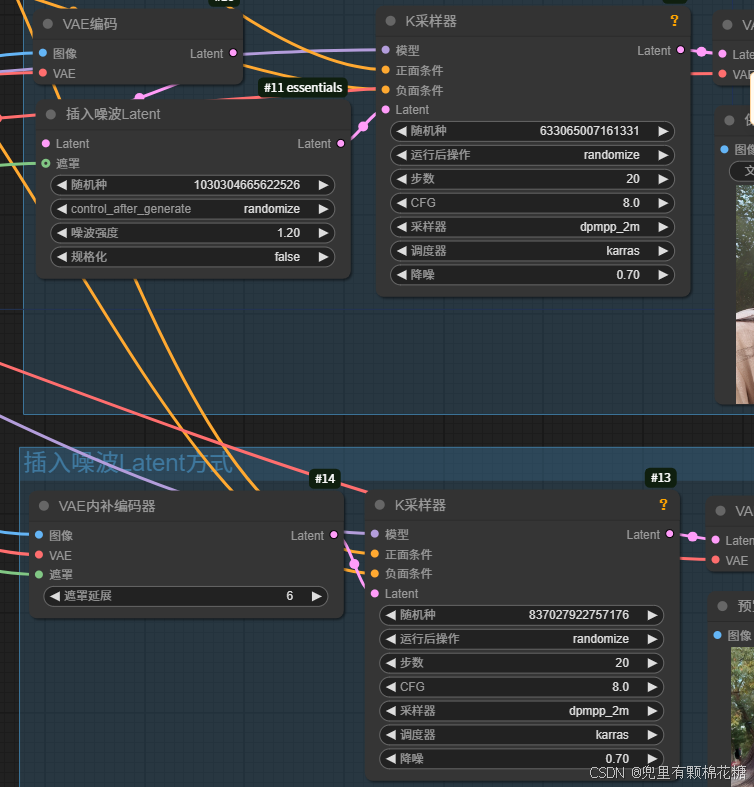Click the #13 node badge

tap(661, 478)
